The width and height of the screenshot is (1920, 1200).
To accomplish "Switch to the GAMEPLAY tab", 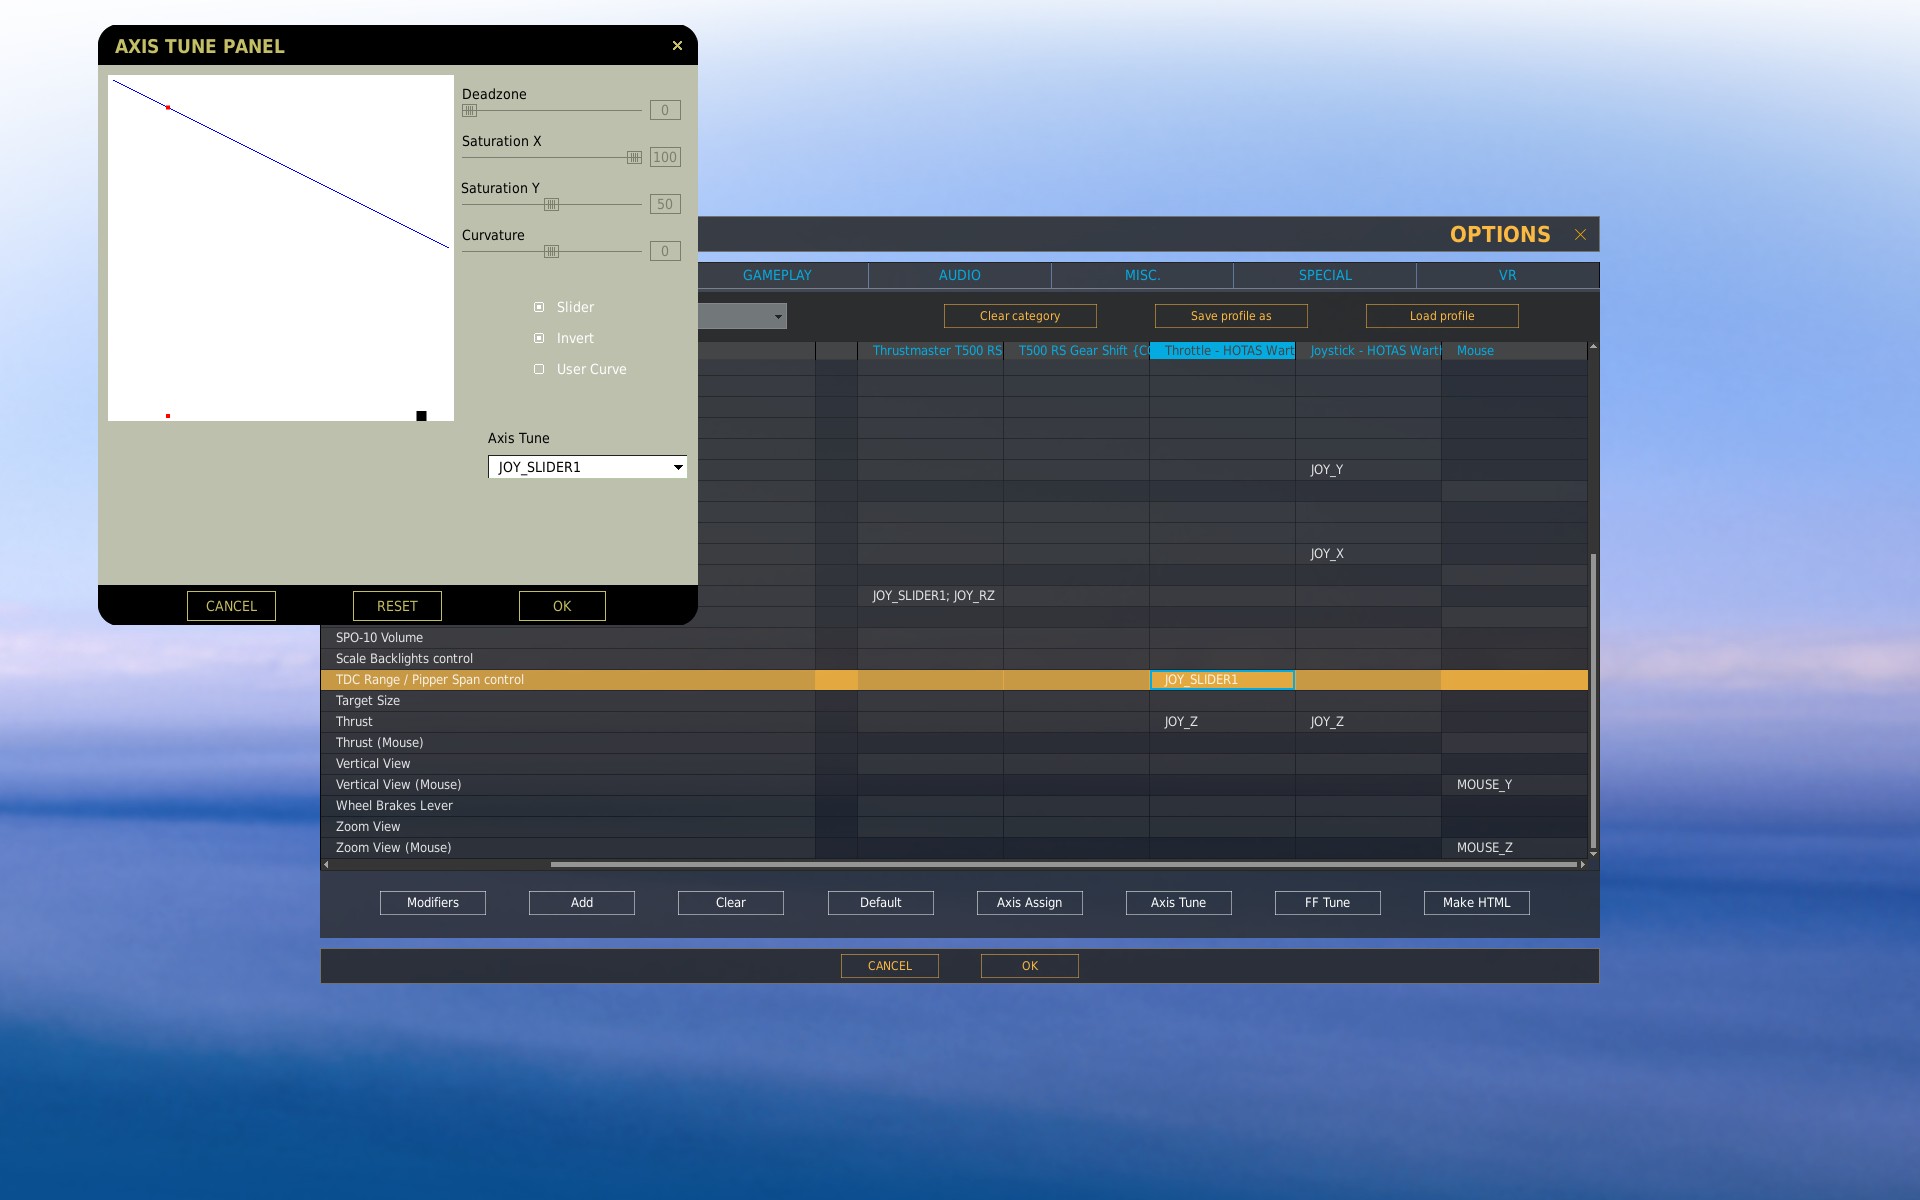I will click(x=777, y=275).
